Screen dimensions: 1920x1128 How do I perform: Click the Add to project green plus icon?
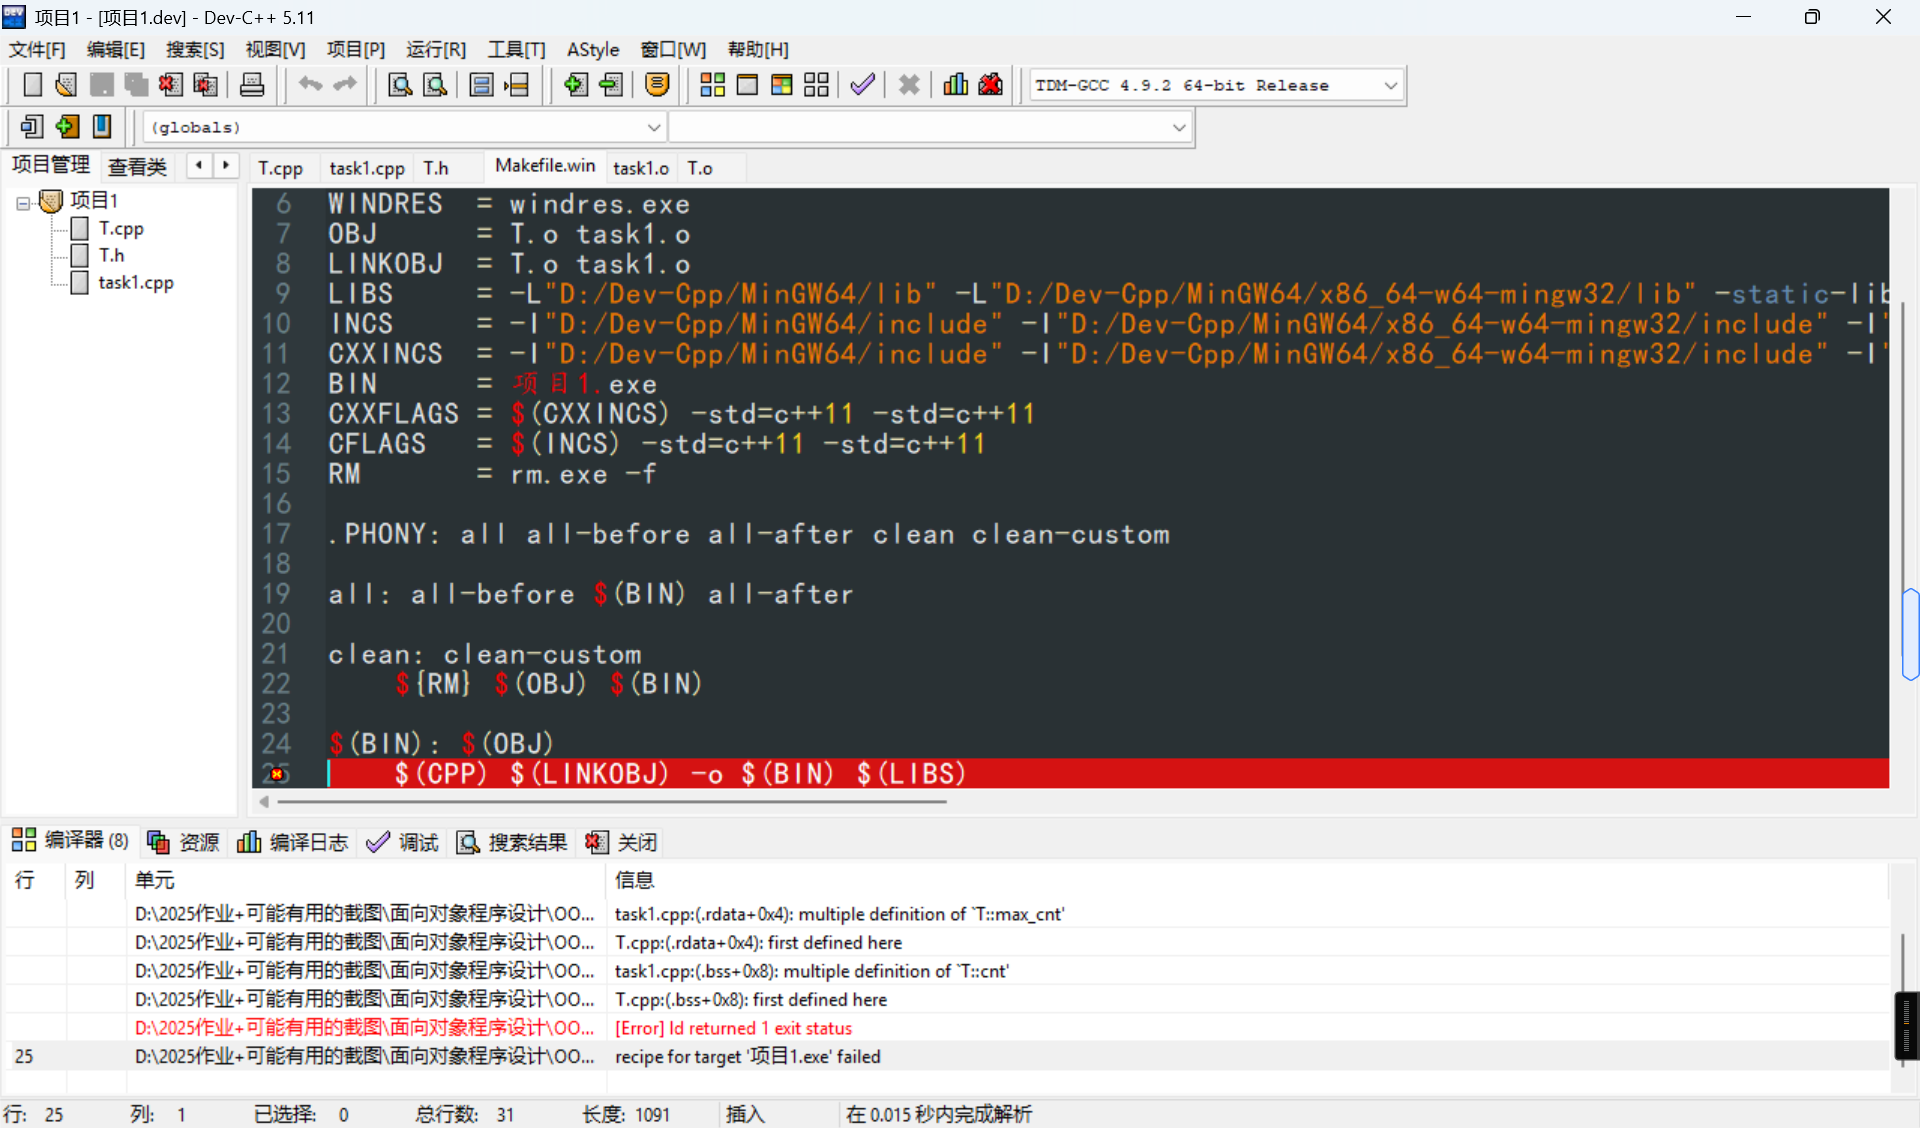(x=575, y=85)
